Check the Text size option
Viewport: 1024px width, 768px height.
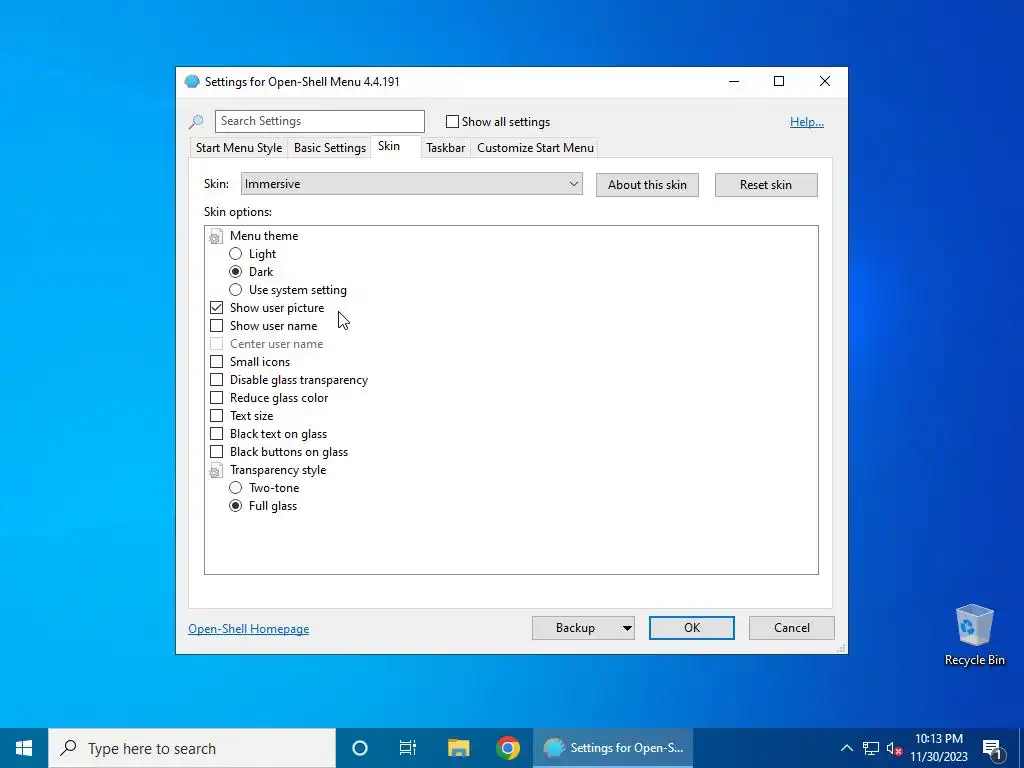(x=216, y=416)
